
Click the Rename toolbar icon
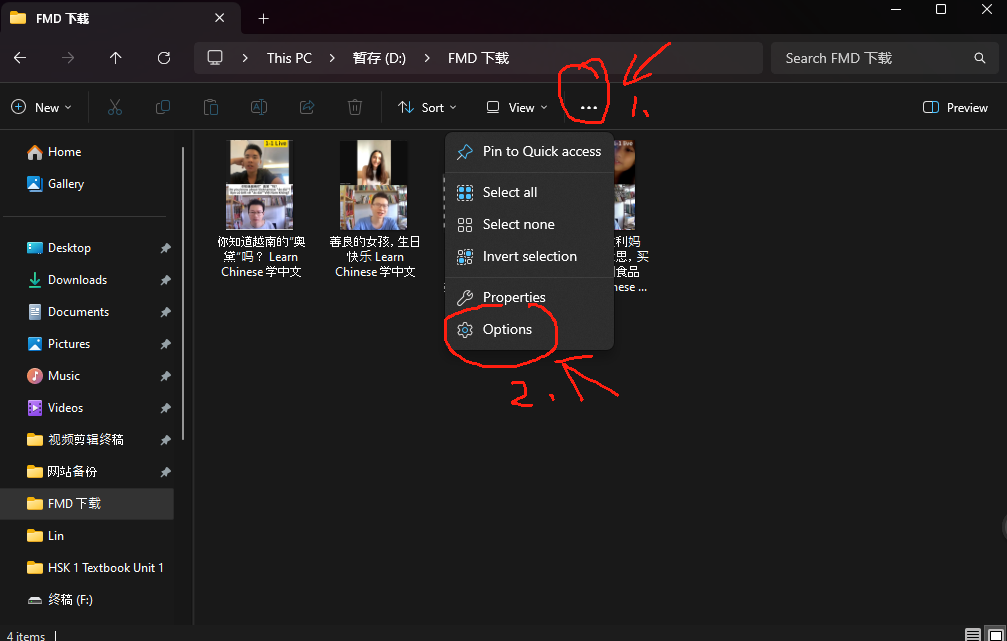tap(259, 107)
